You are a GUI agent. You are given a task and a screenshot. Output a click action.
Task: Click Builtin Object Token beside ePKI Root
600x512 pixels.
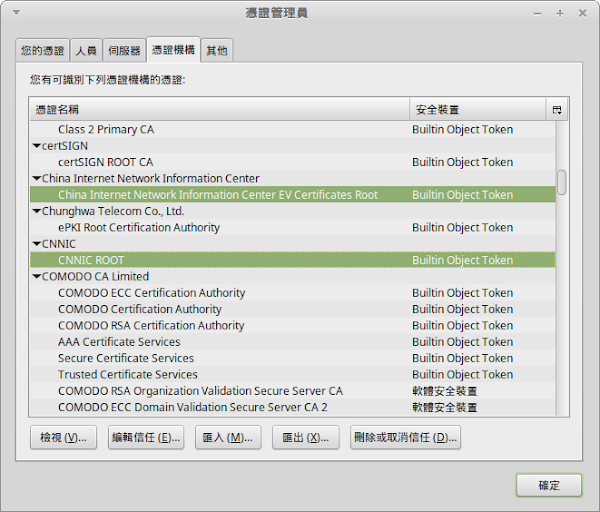(462, 227)
